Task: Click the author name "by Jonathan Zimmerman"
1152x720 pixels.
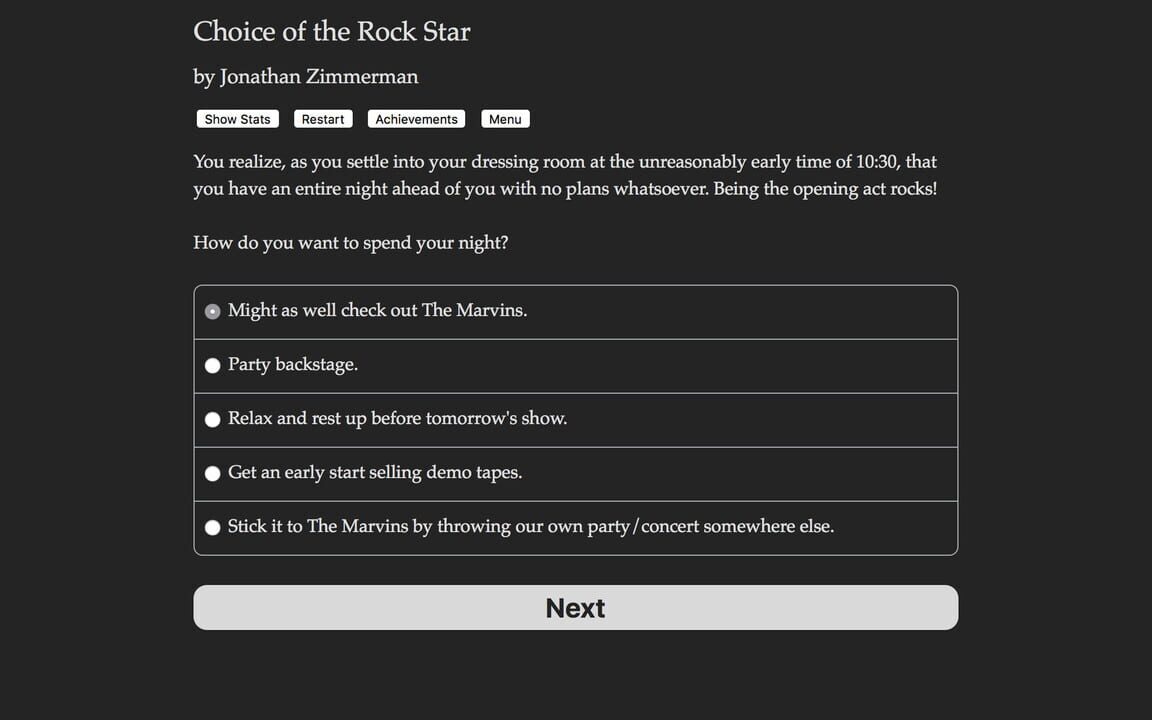Action: coord(305,76)
